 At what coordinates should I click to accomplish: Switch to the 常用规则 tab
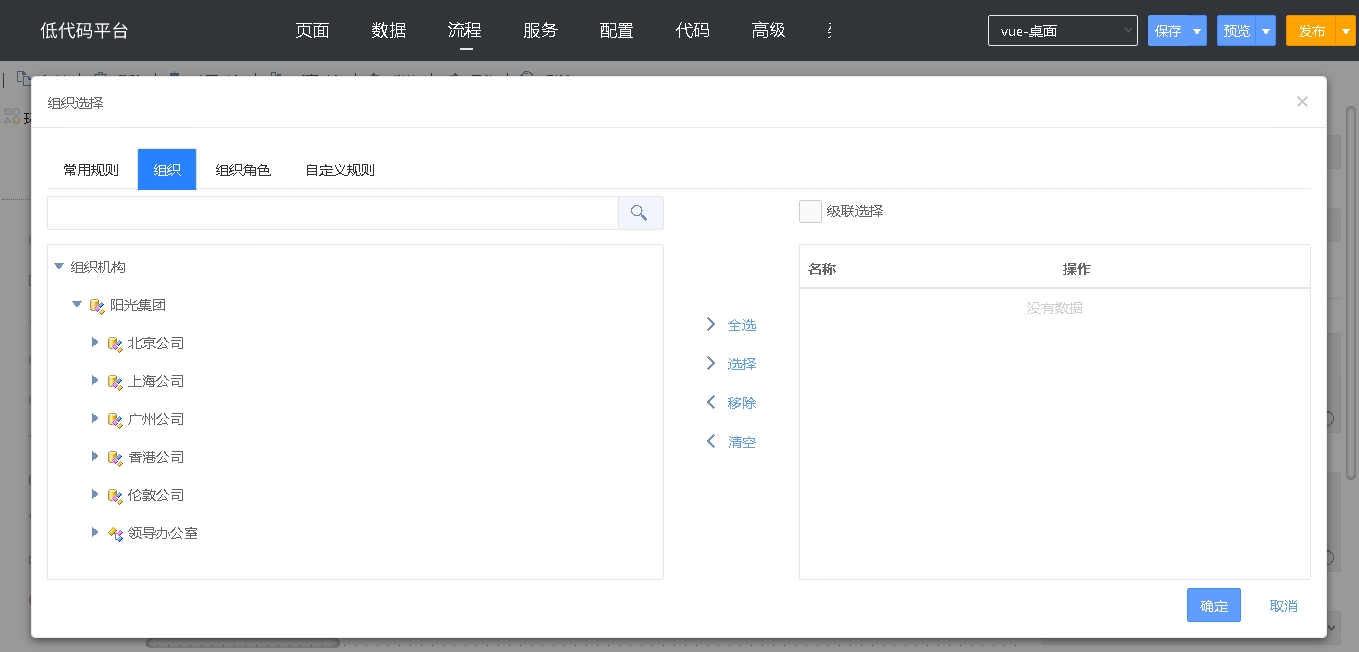[x=91, y=170]
